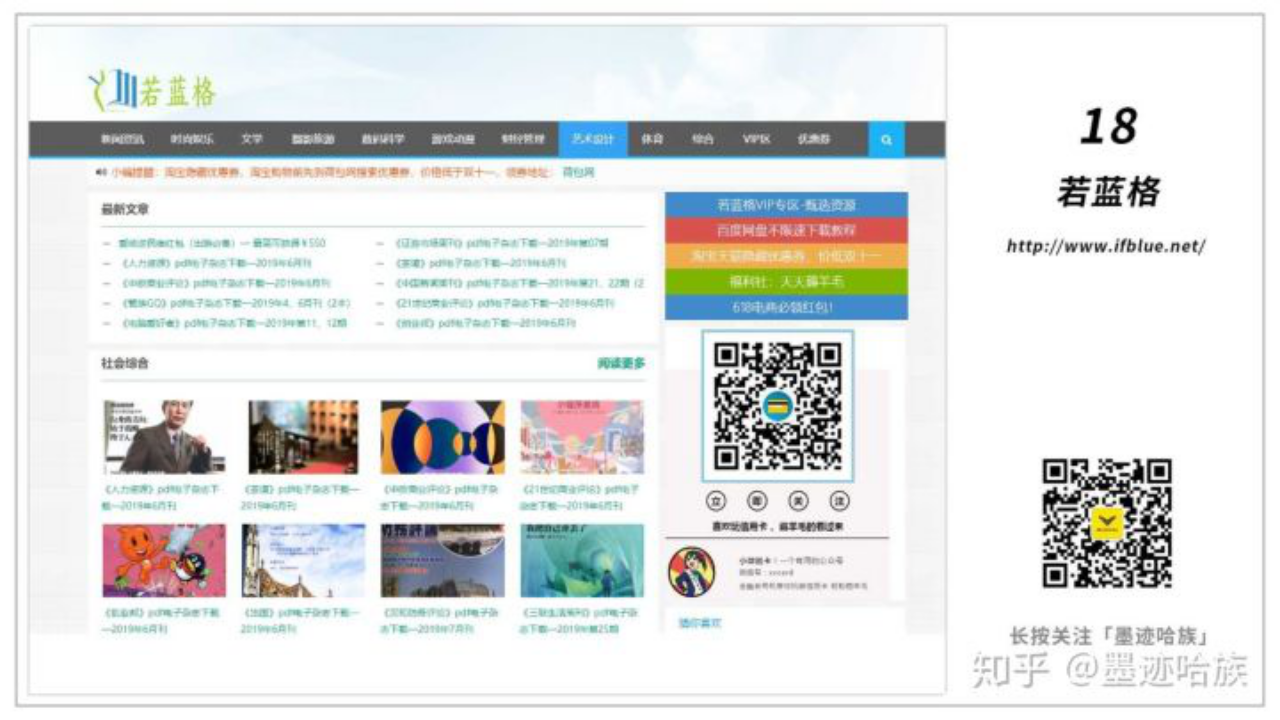The height and width of the screenshot is (720, 1280).
Task: Open thumbnail of man in suit
Action: [x=164, y=437]
